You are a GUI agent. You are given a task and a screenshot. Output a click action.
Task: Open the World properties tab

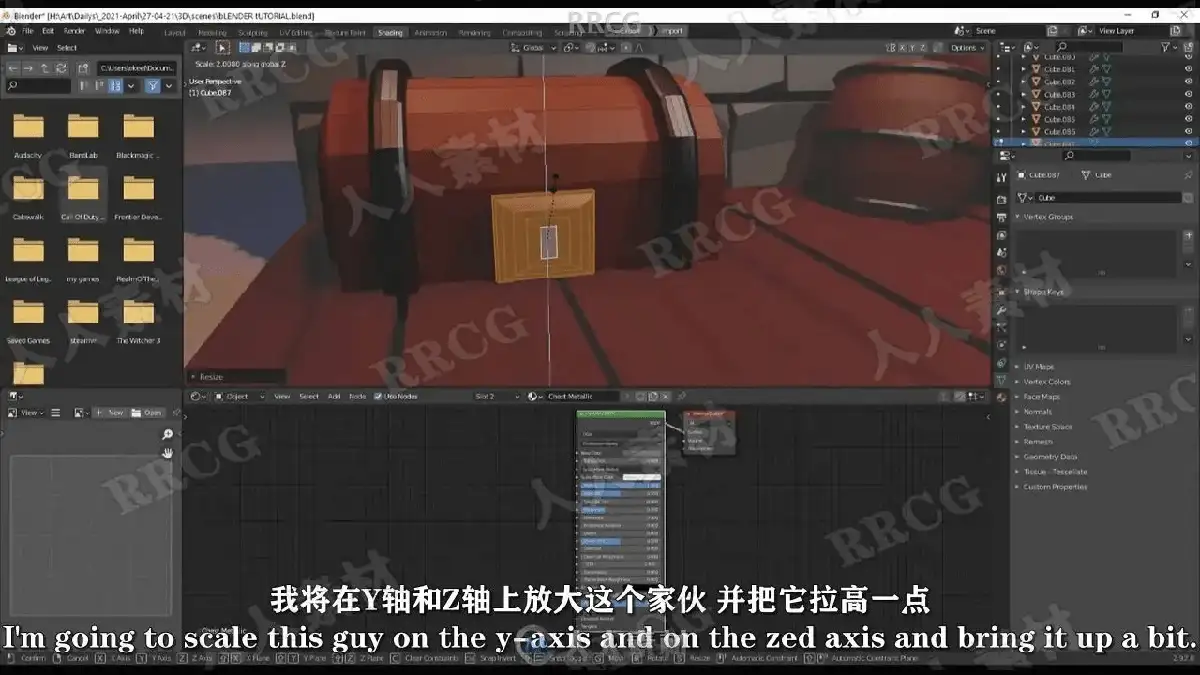[1002, 271]
